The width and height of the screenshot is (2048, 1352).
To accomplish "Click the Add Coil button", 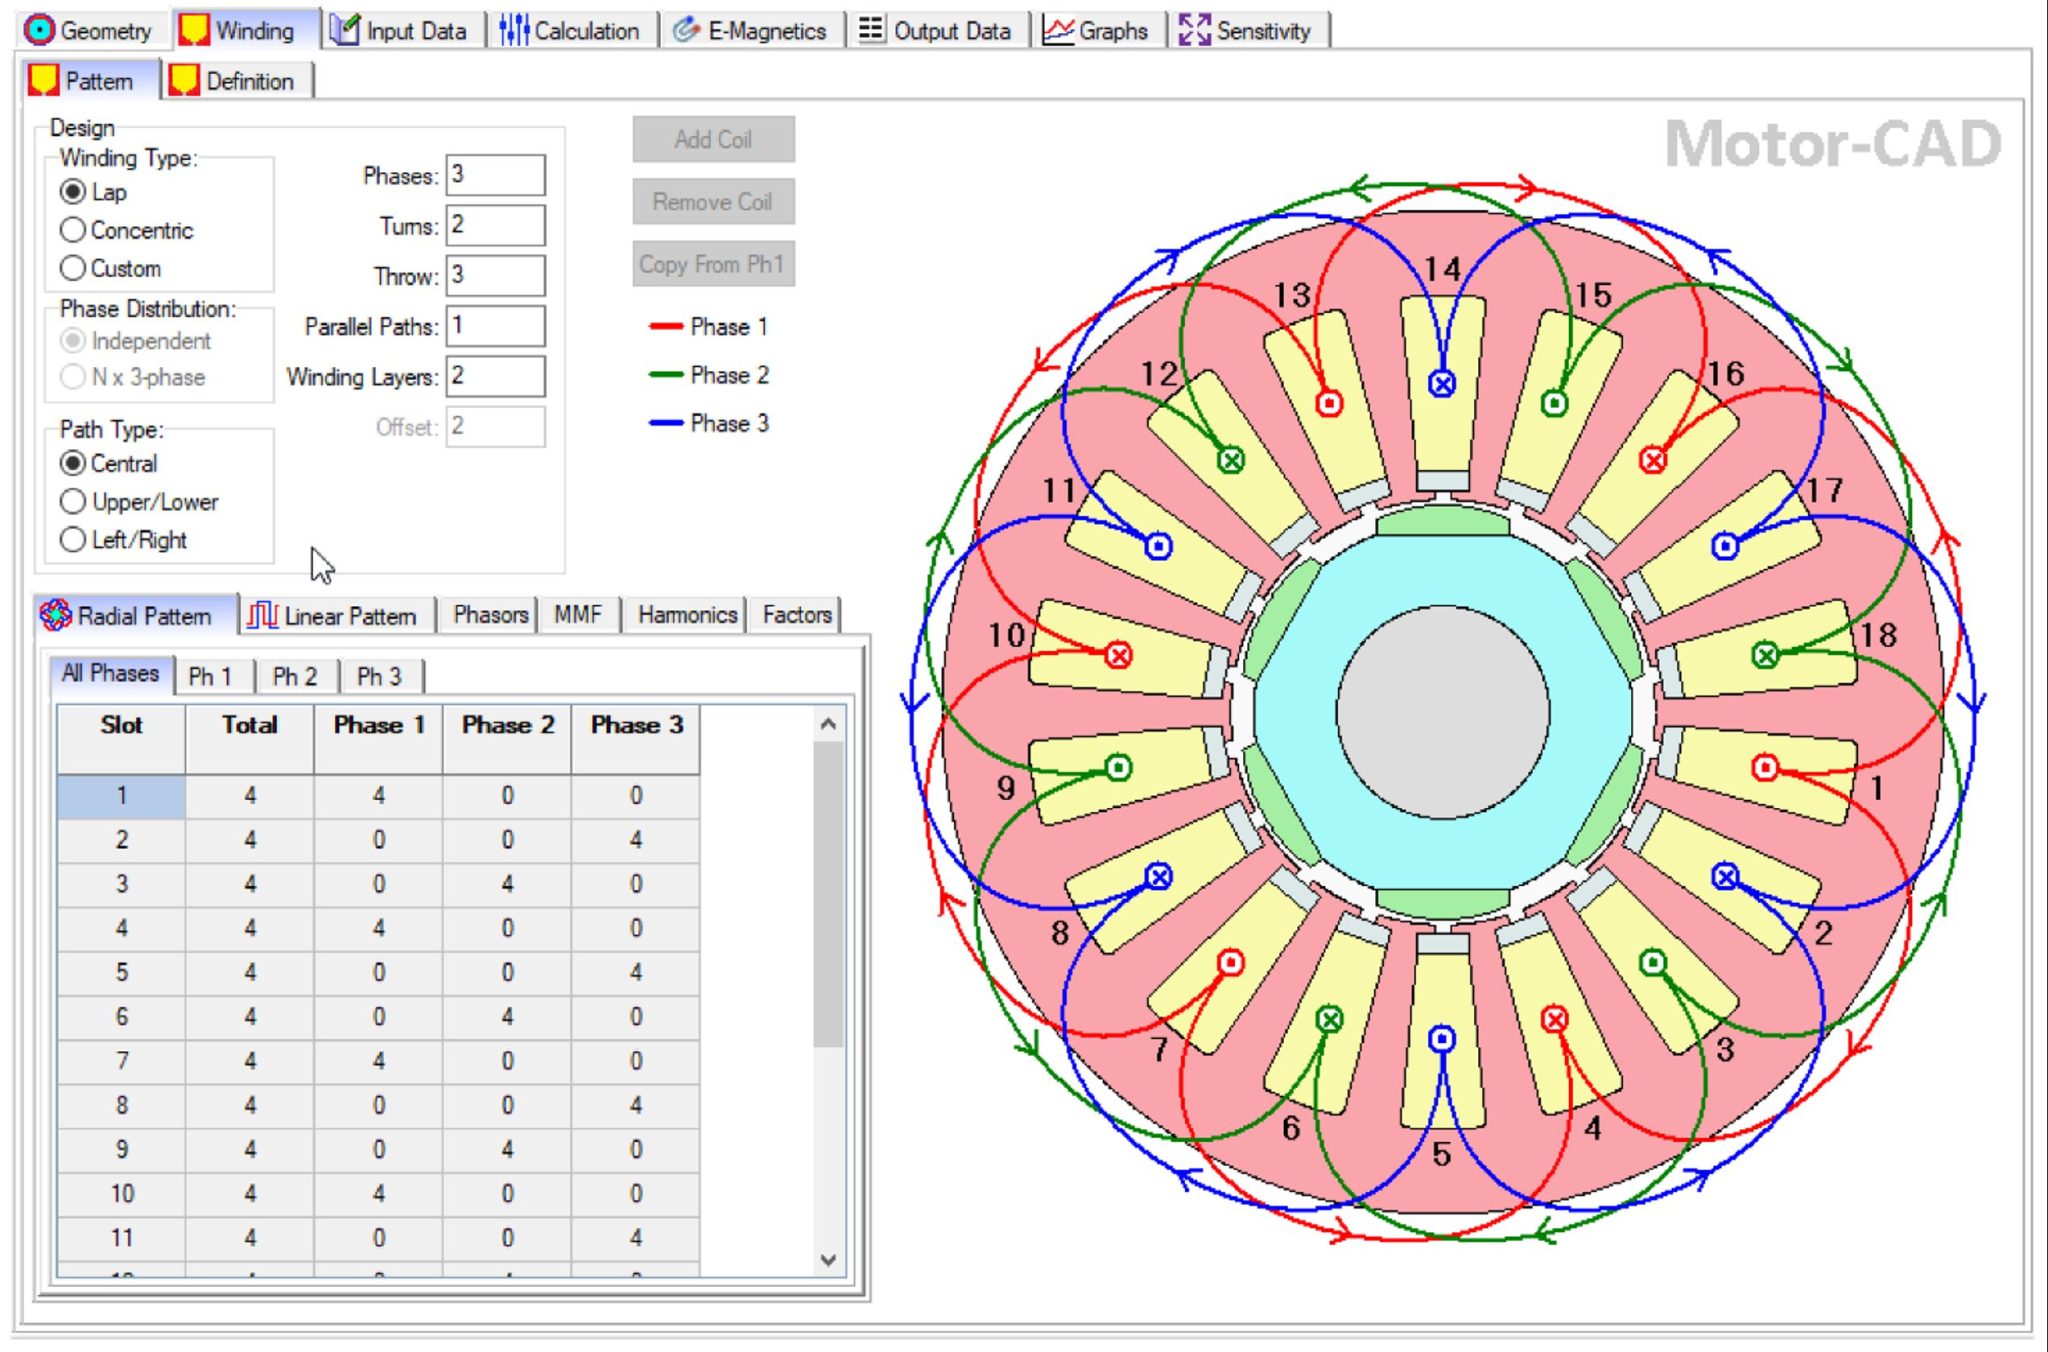I will pos(713,139).
